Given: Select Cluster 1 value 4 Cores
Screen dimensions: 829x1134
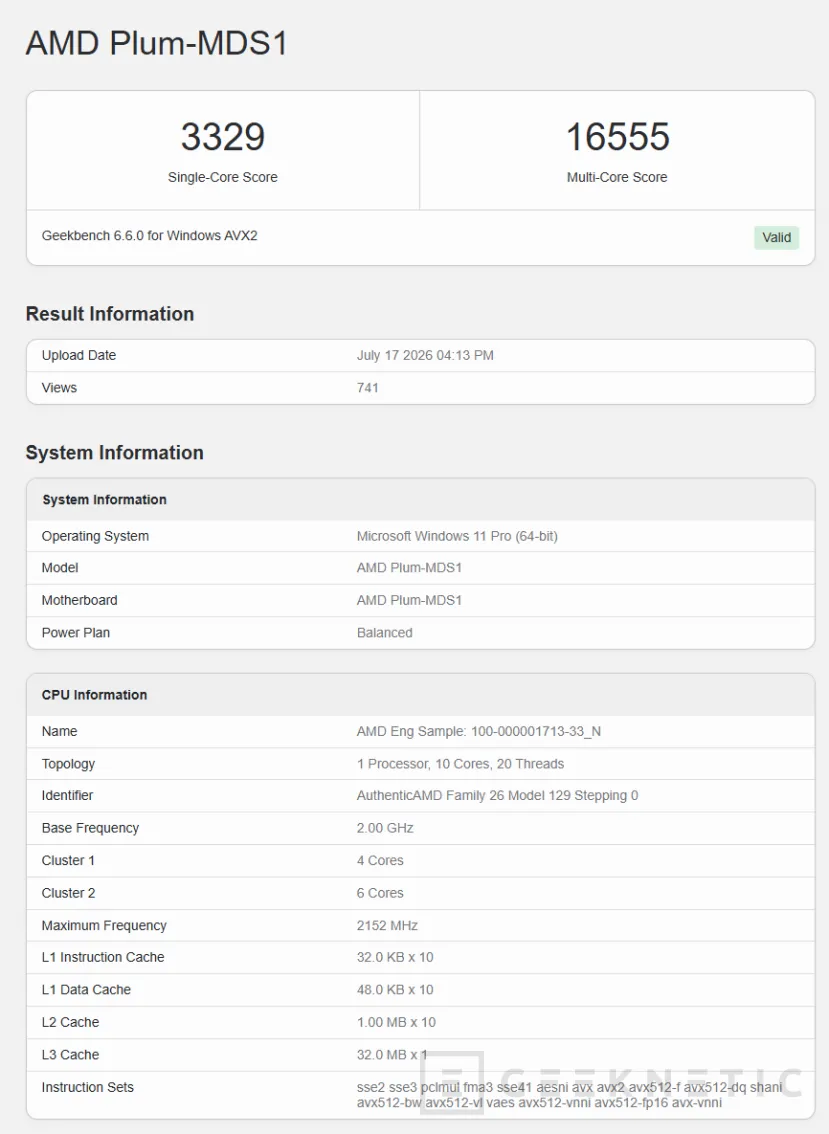Looking at the screenshot, I should click(x=380, y=861).
